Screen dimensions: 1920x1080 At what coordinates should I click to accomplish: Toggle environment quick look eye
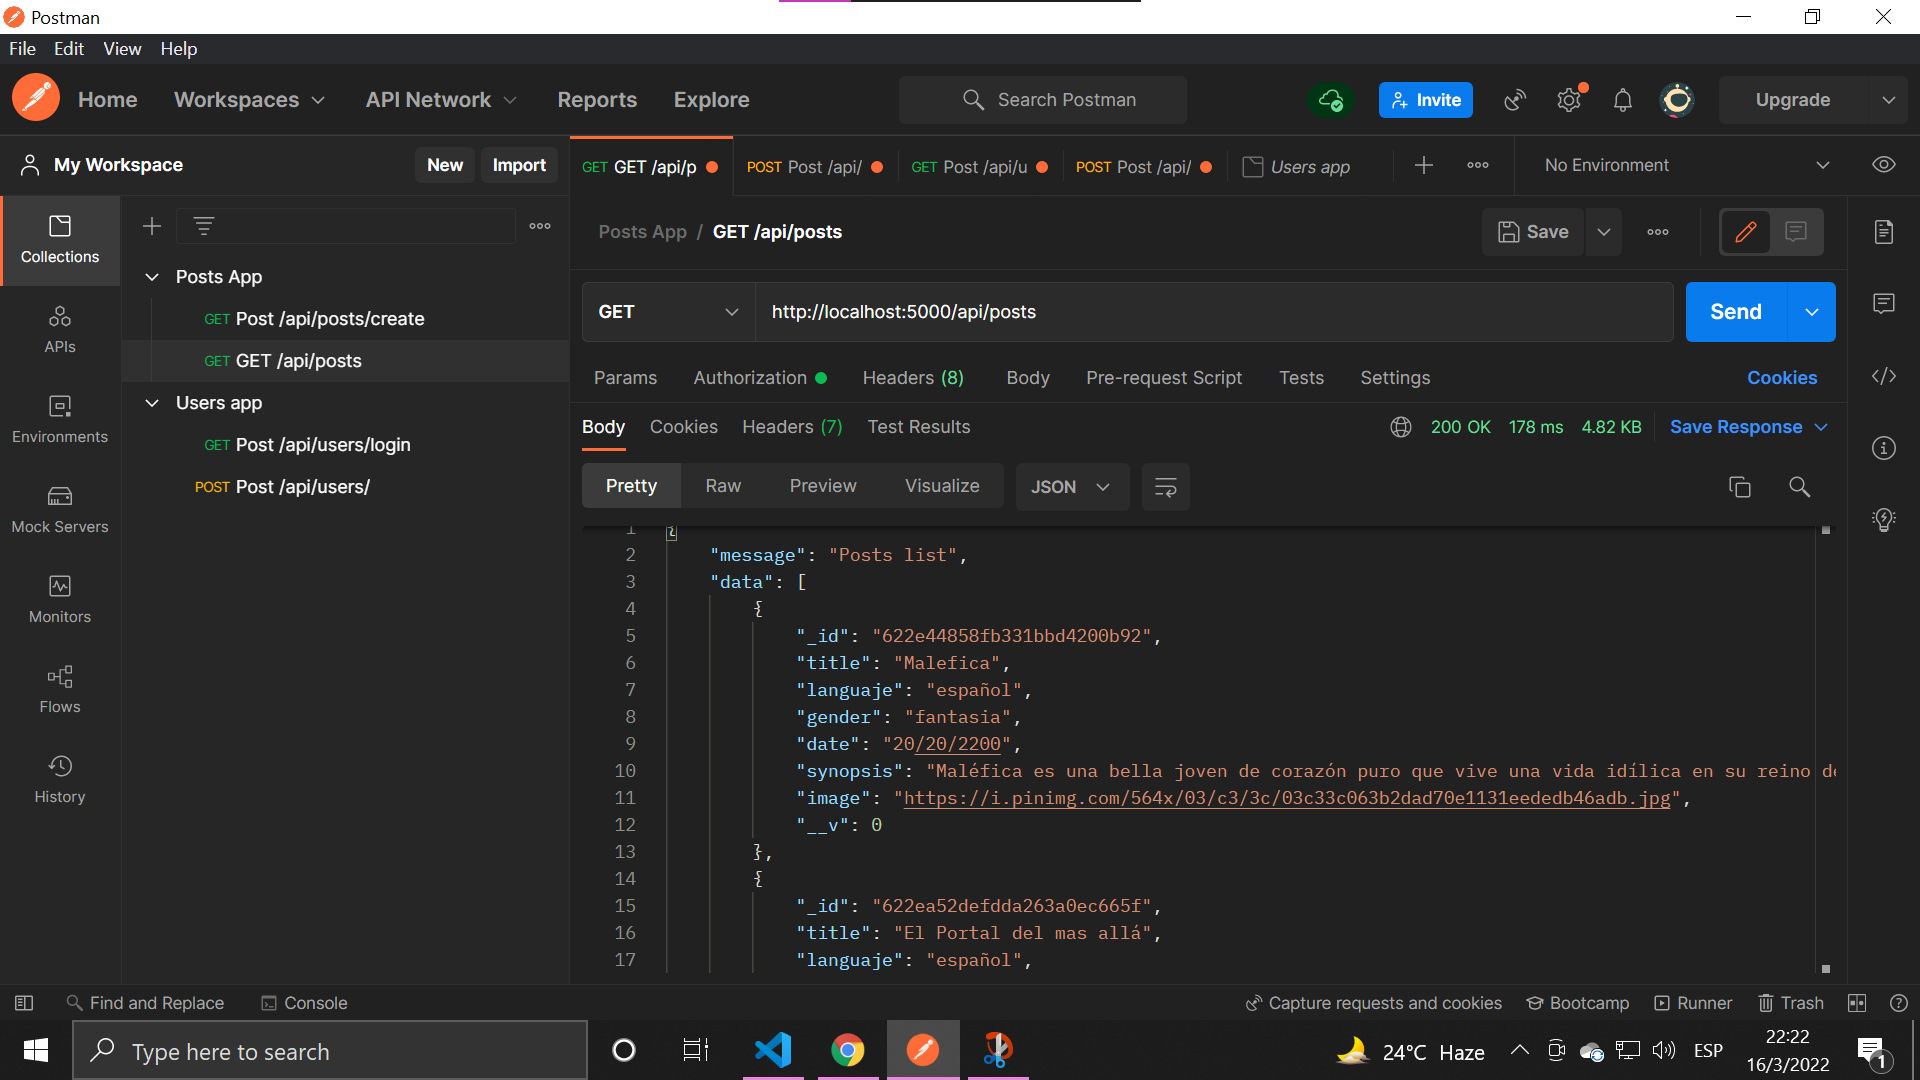(x=1884, y=164)
